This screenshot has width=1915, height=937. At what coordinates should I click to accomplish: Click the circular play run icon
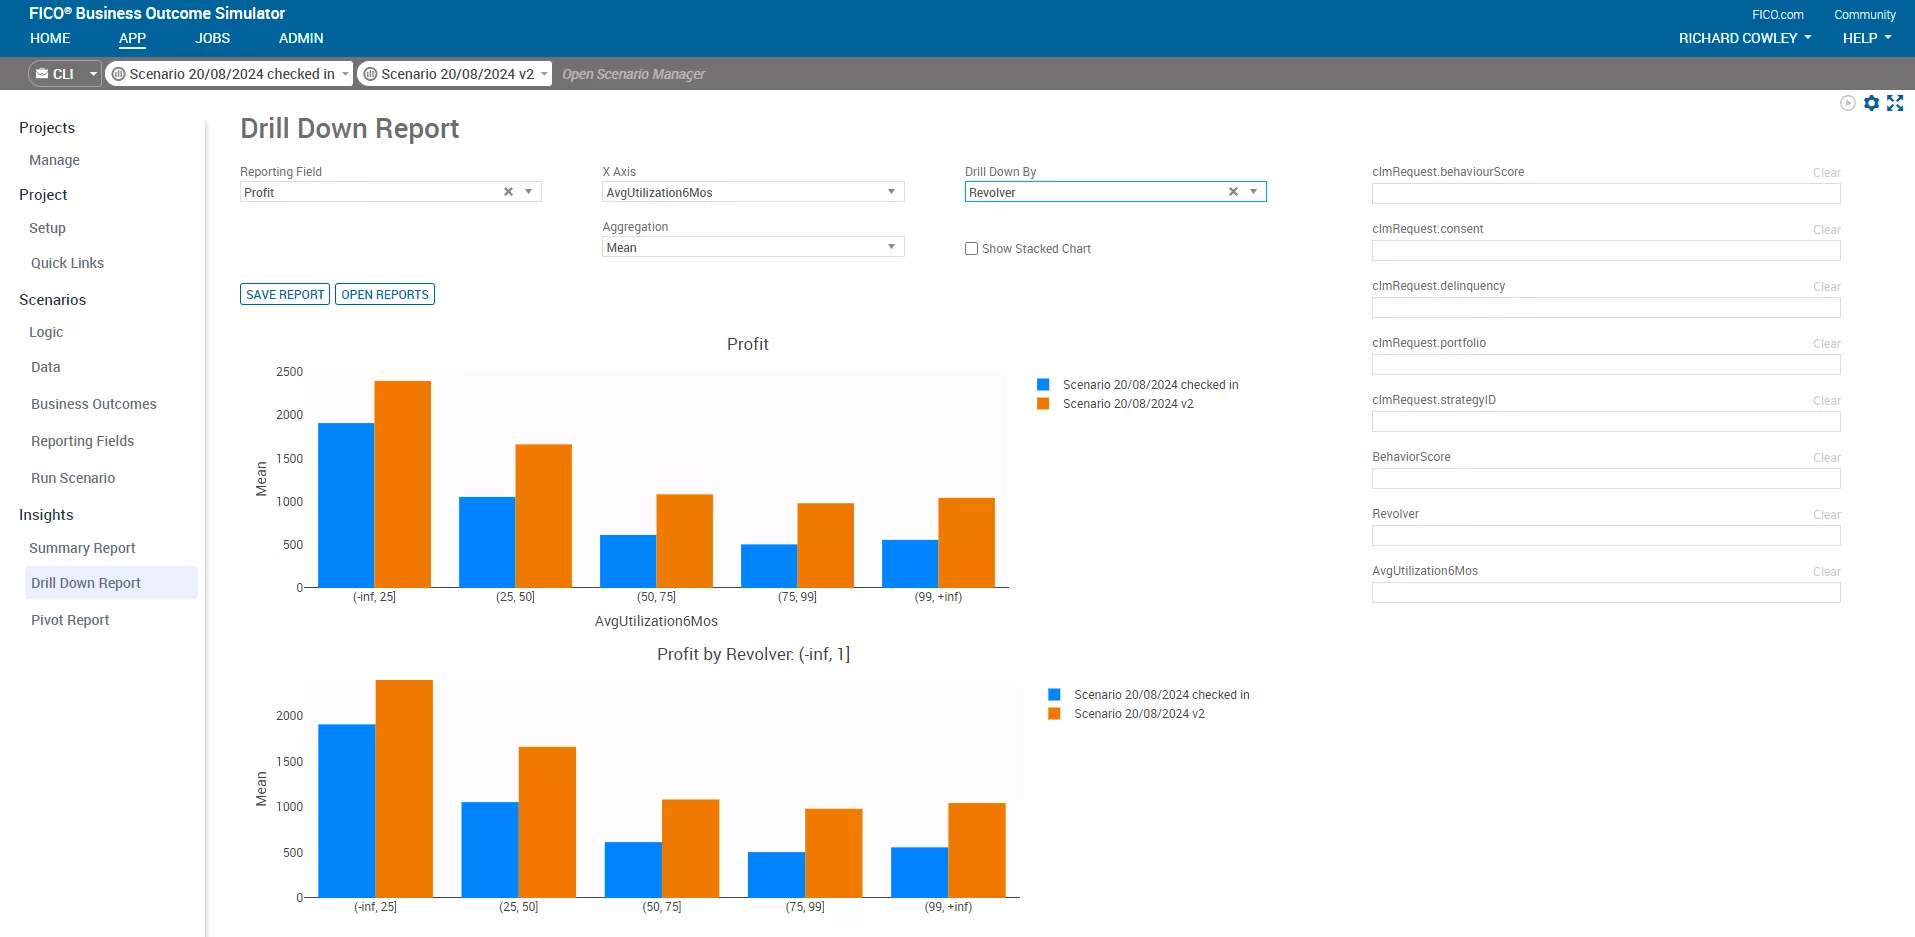[1847, 103]
